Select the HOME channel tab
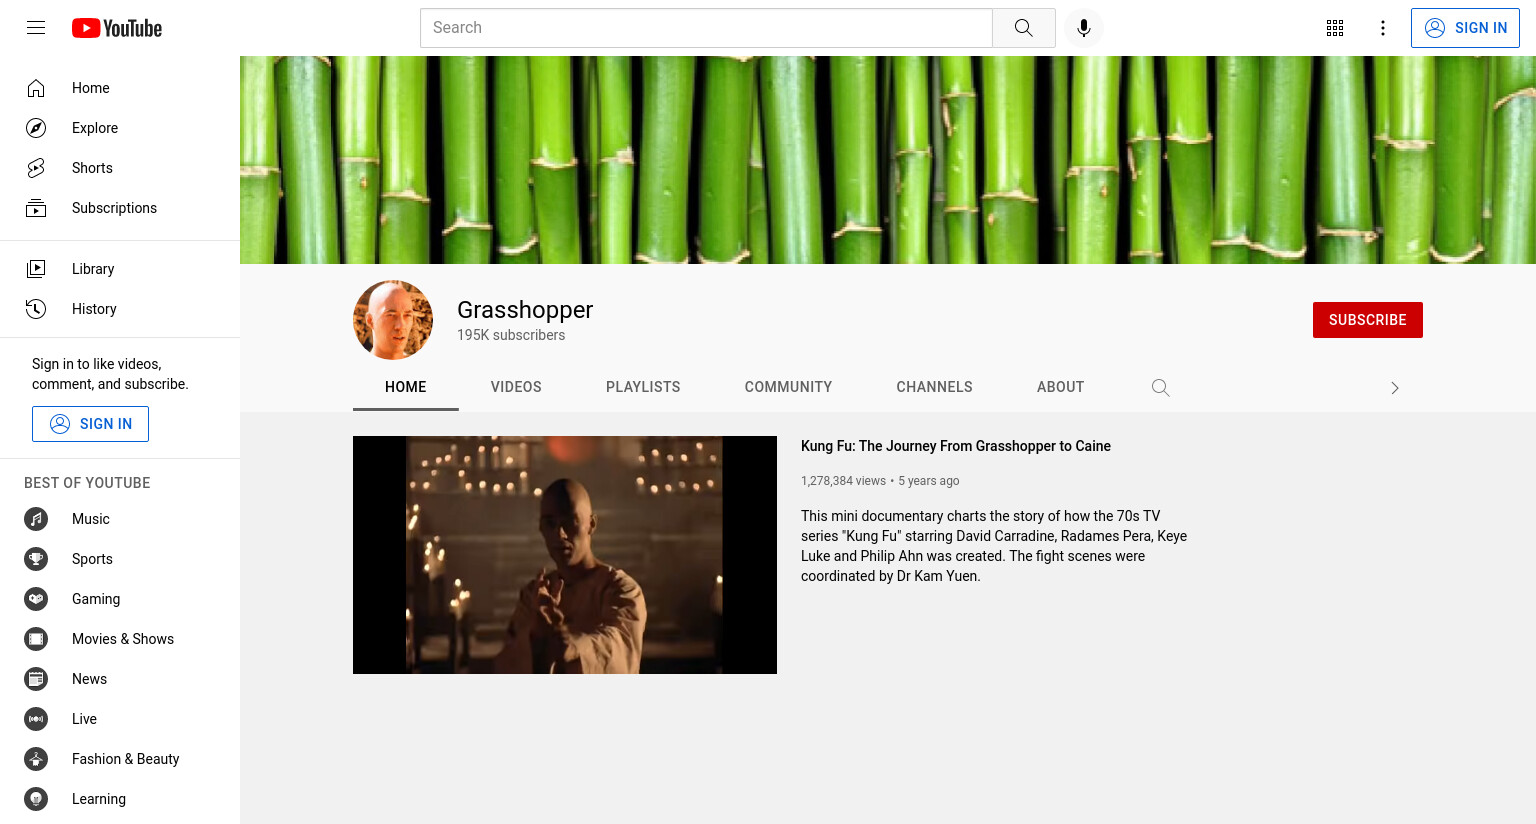 (x=406, y=387)
